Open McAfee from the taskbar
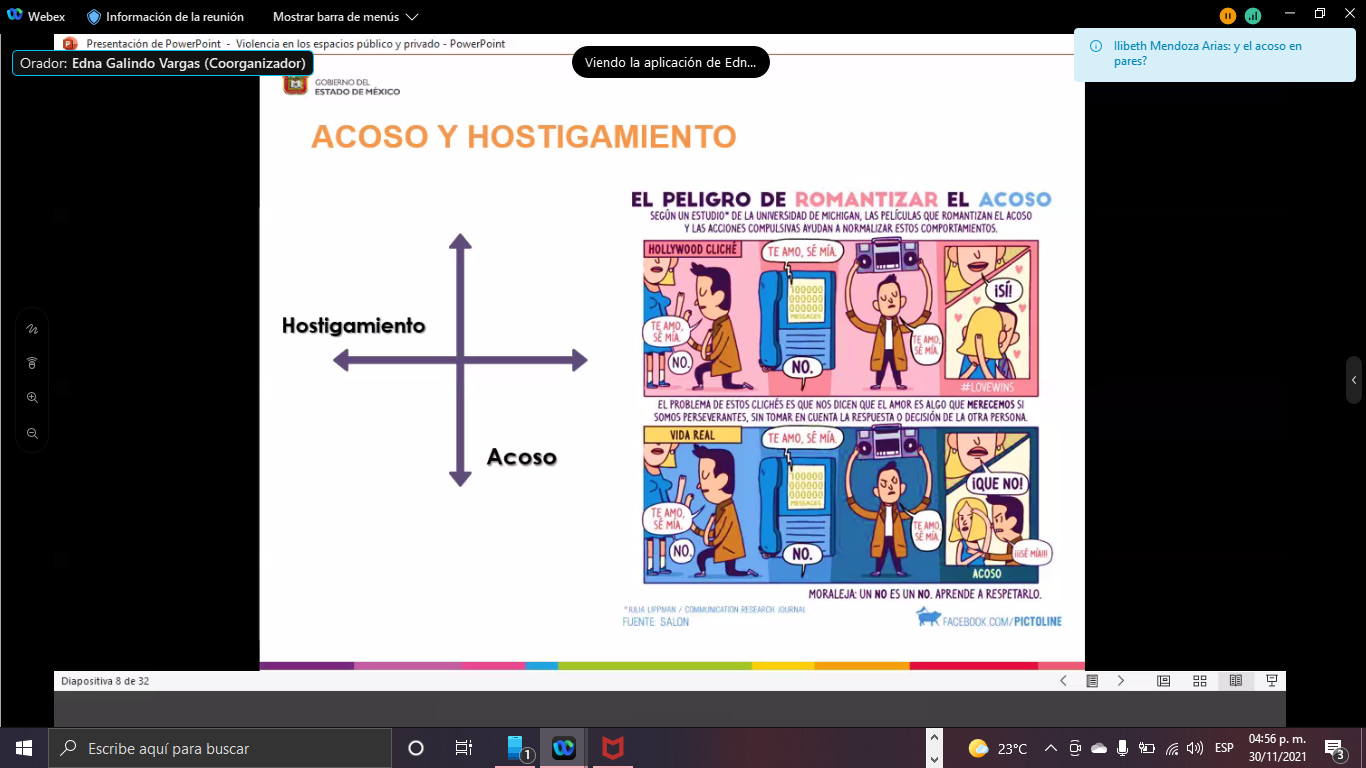This screenshot has width=1366, height=768. (612, 748)
